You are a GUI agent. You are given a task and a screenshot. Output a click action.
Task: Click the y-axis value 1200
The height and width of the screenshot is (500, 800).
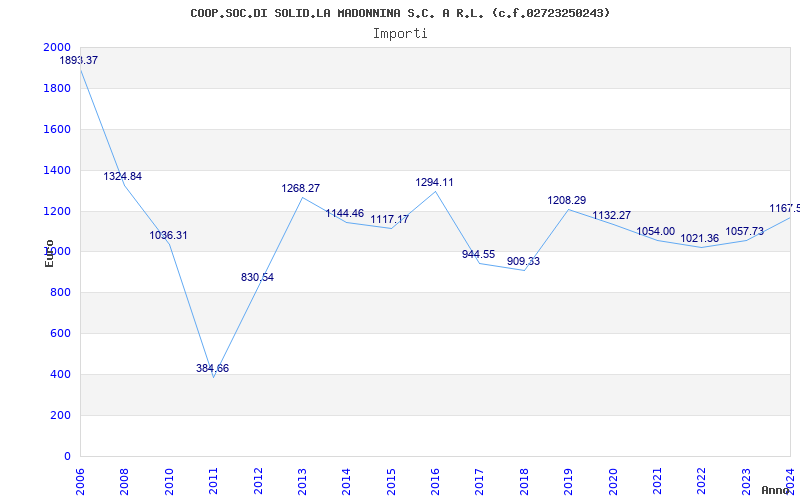click(x=57, y=211)
